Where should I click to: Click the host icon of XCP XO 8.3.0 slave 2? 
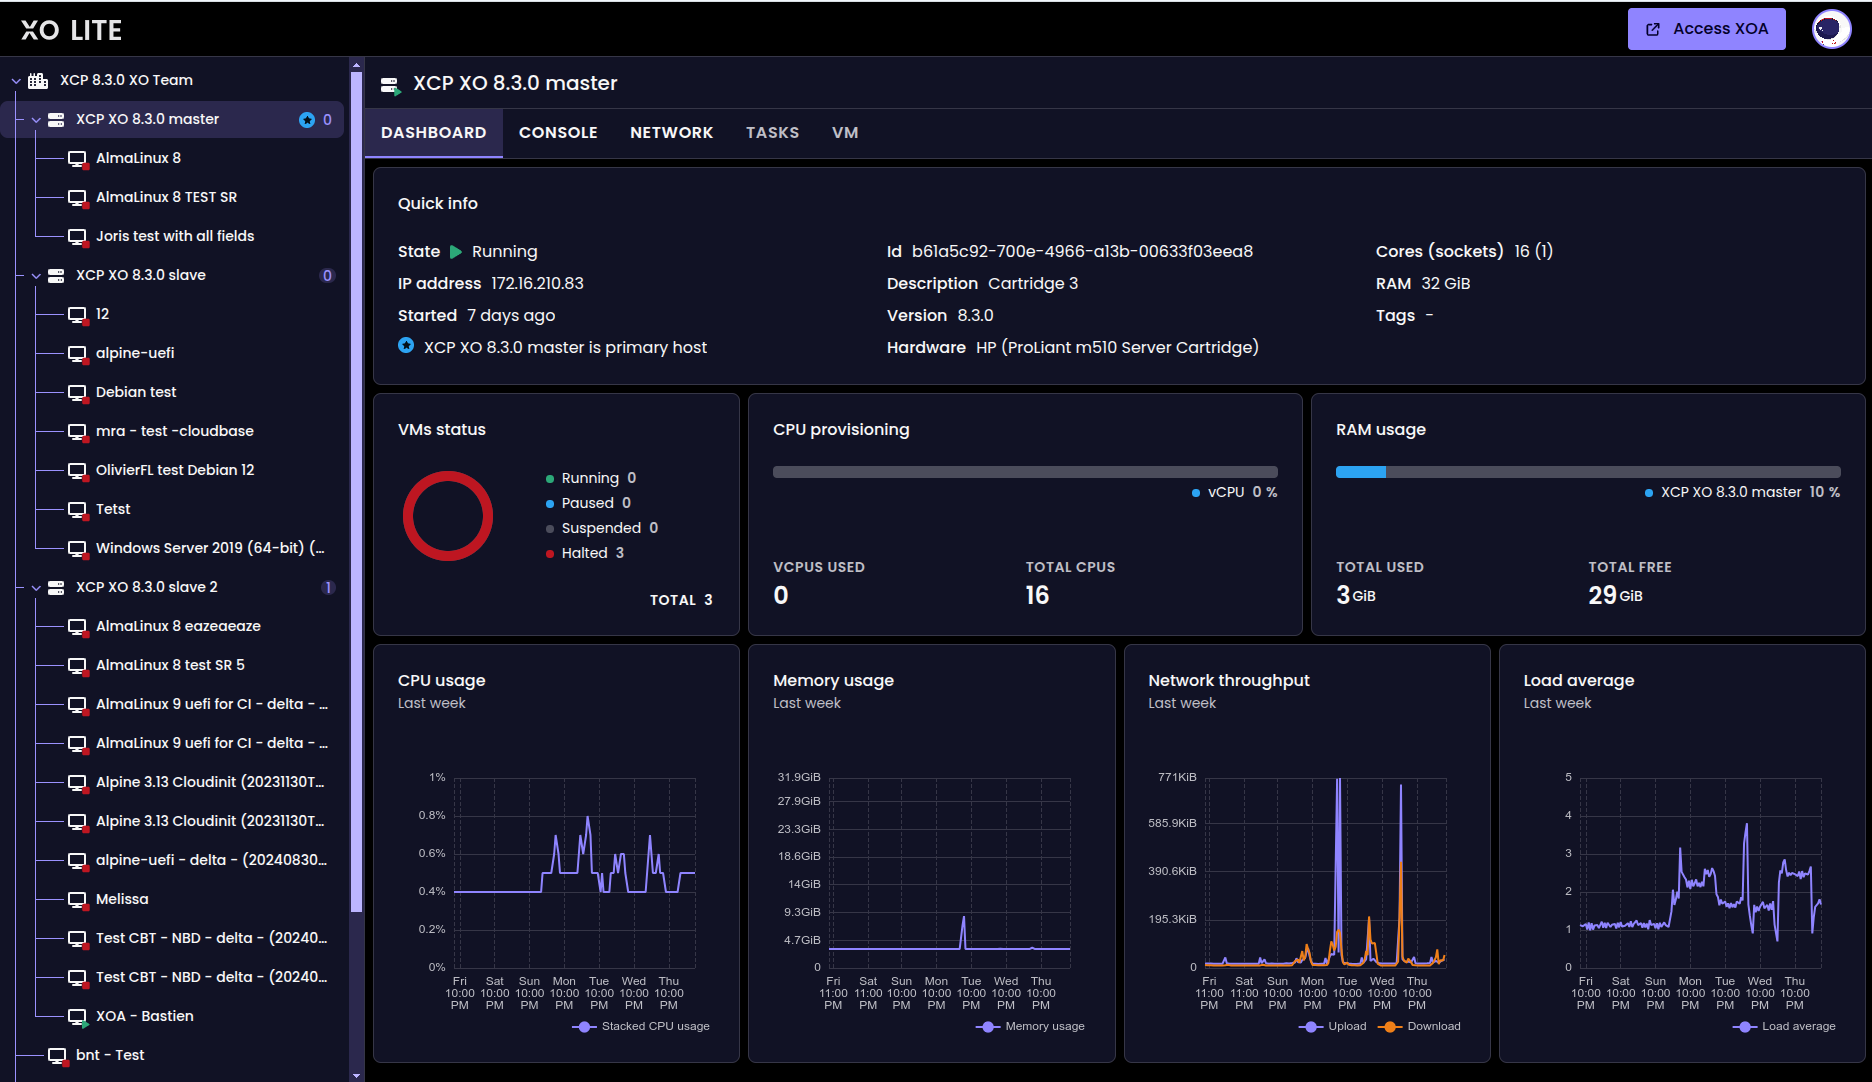pos(56,587)
